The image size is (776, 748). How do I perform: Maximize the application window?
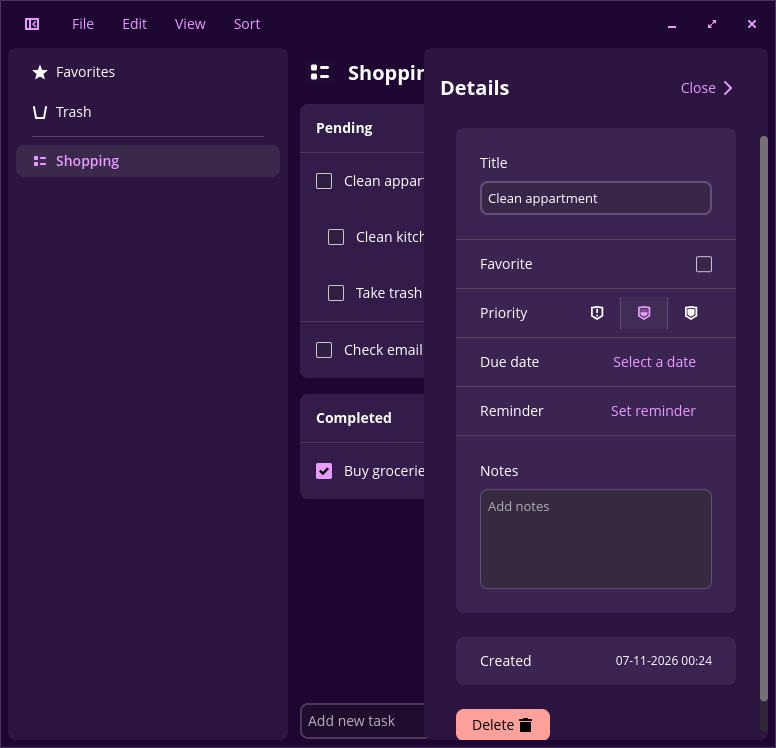click(712, 24)
